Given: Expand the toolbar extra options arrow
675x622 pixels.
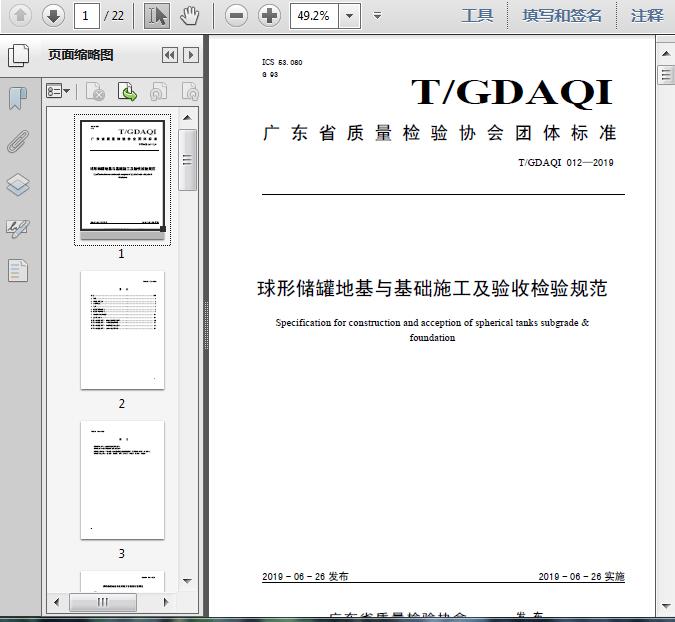Looking at the screenshot, I should [x=378, y=16].
